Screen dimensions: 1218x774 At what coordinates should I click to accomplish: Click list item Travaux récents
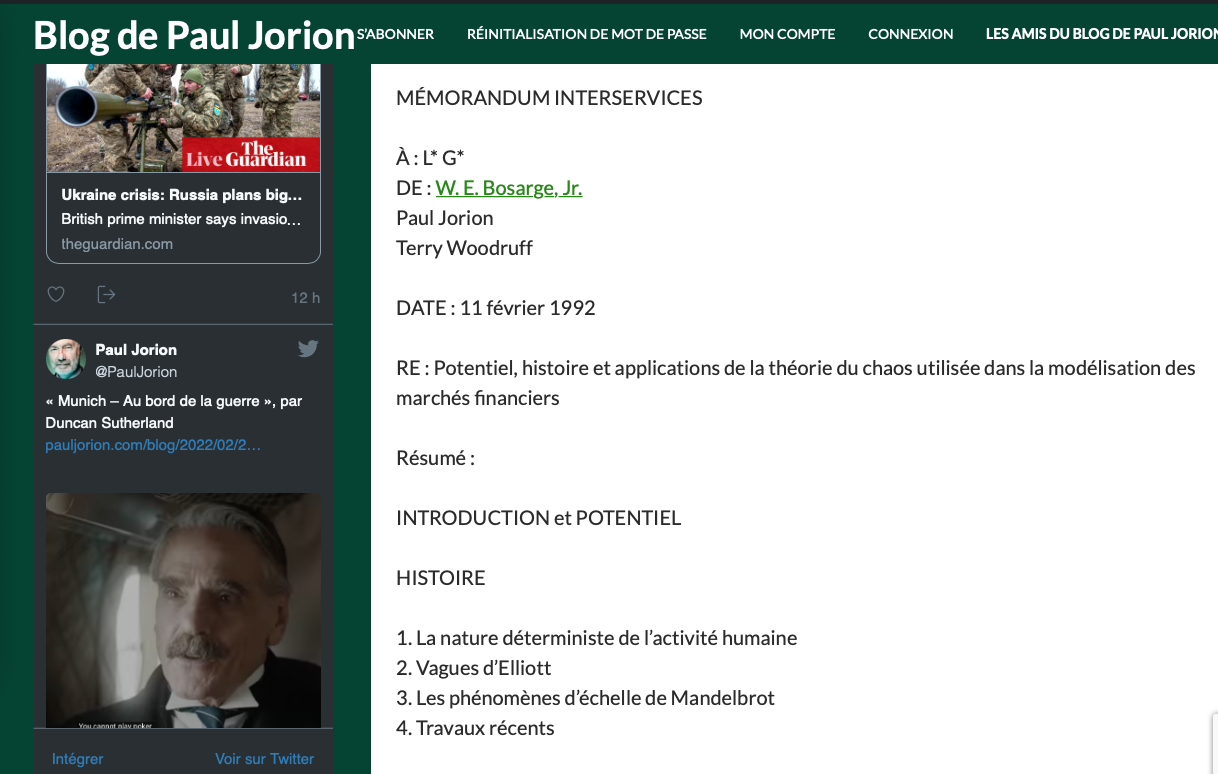click(x=475, y=728)
